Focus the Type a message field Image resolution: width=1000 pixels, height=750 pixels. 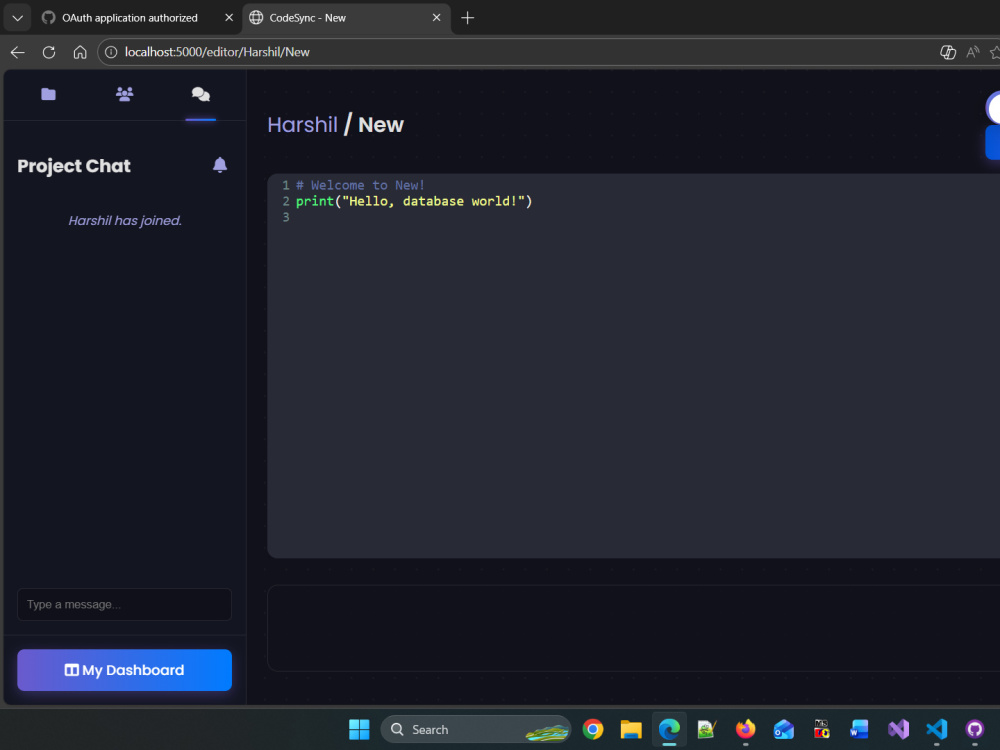click(124, 604)
